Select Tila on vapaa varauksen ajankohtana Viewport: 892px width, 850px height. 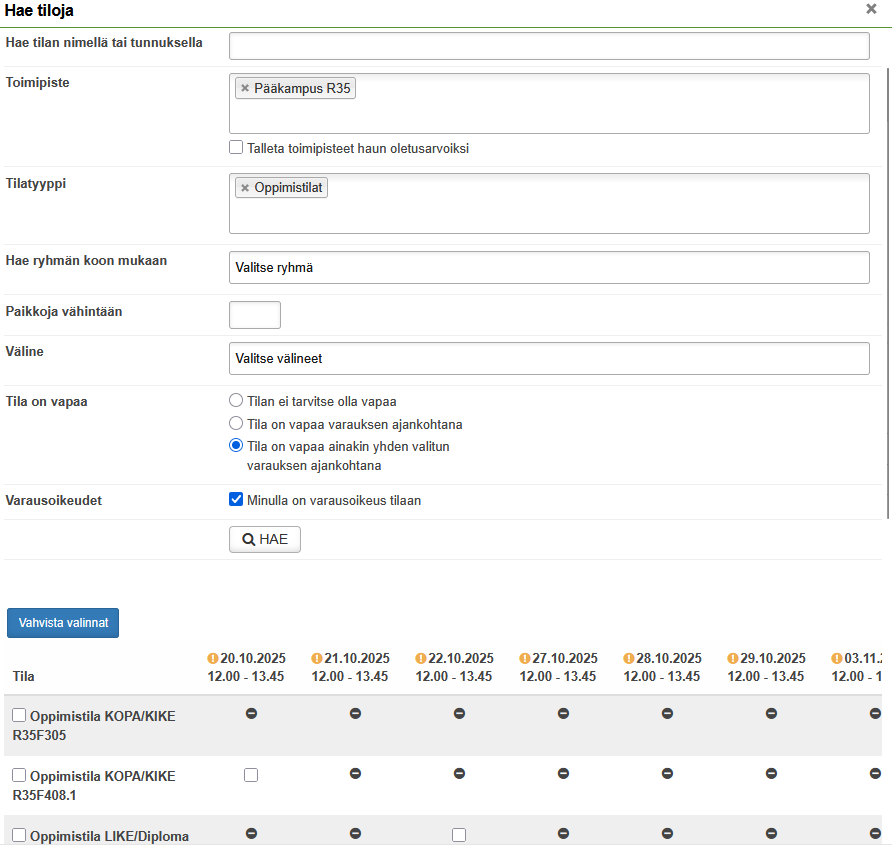tap(237, 424)
